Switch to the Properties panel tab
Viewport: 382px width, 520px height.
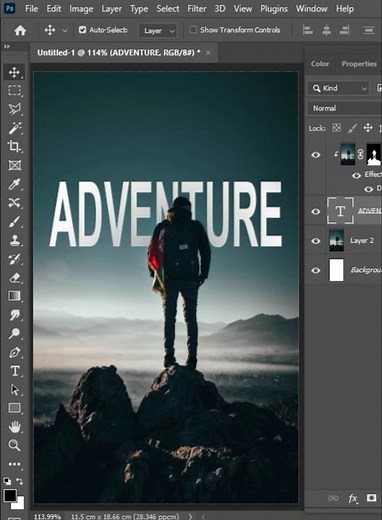coord(359,63)
